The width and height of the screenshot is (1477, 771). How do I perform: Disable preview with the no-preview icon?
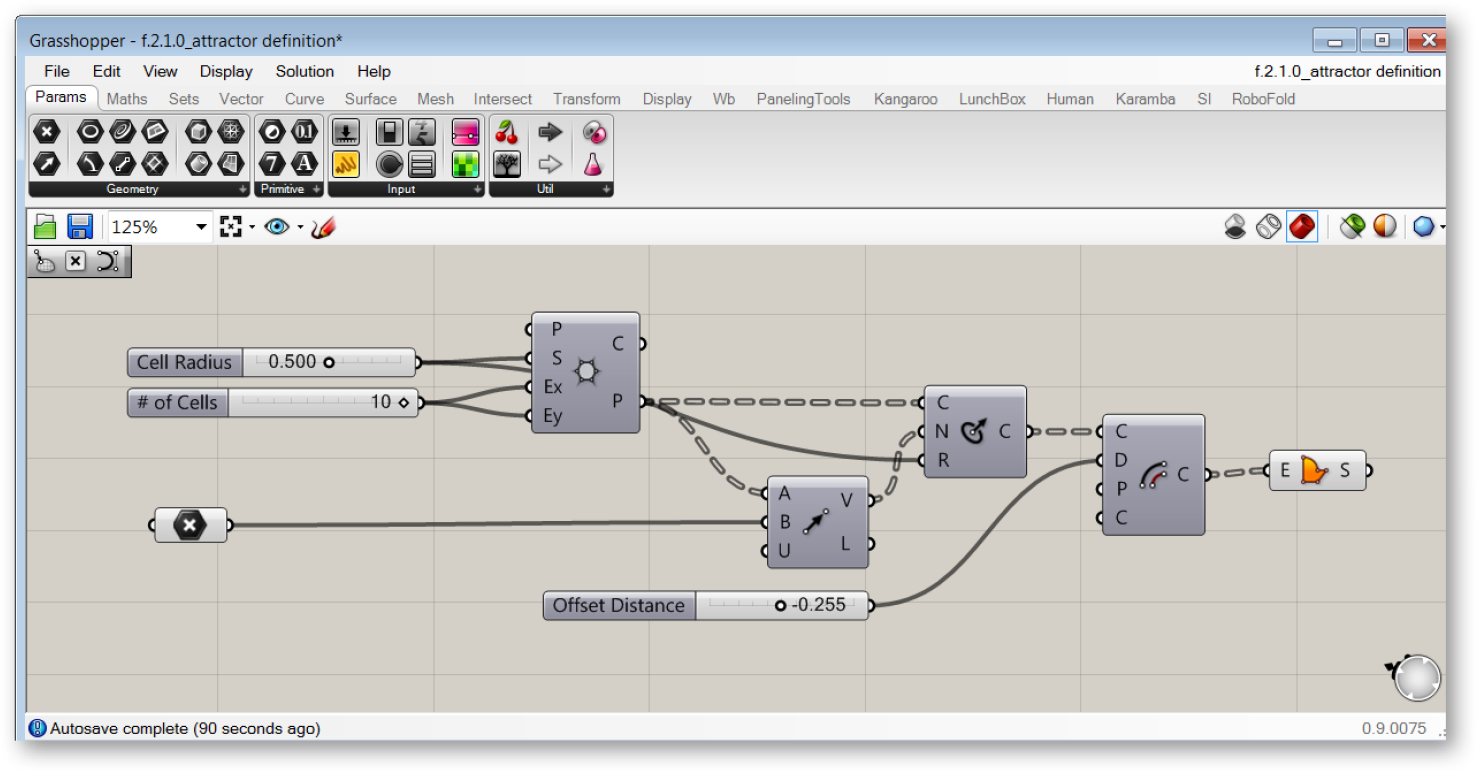click(x=1235, y=227)
